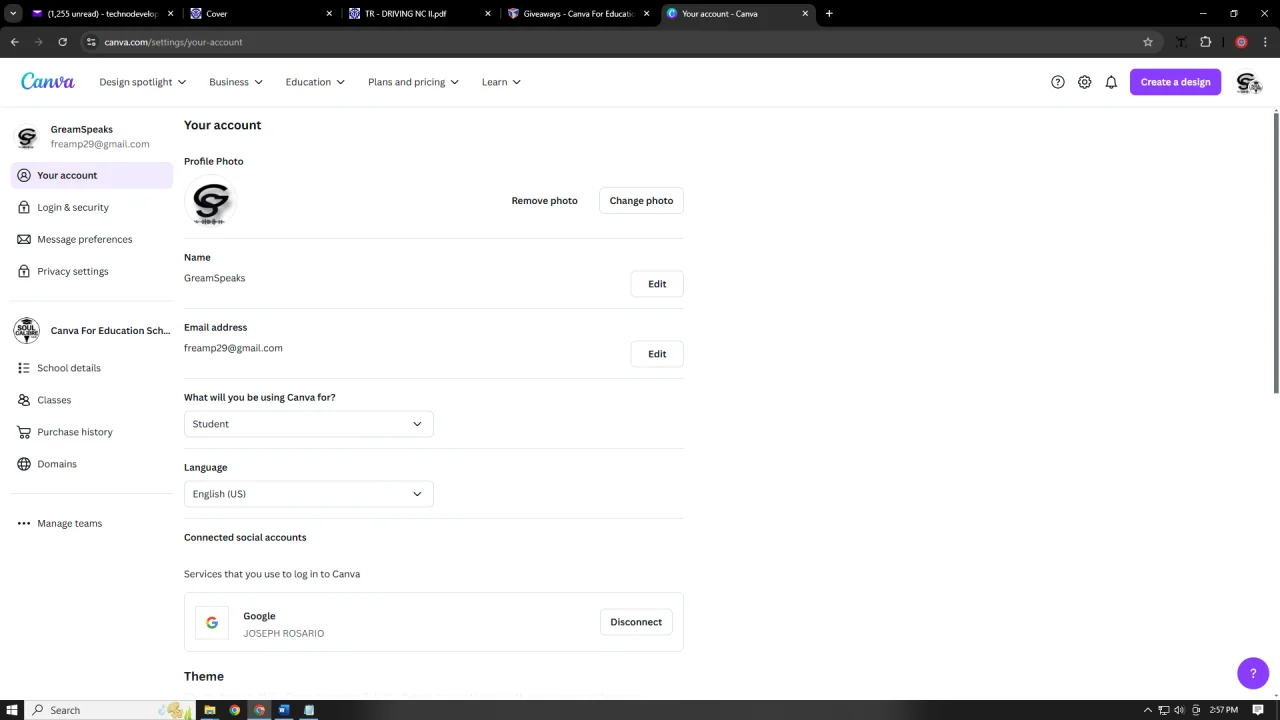Open the account avatar menu in the header
The height and width of the screenshot is (720, 1280).
[x=1247, y=82]
